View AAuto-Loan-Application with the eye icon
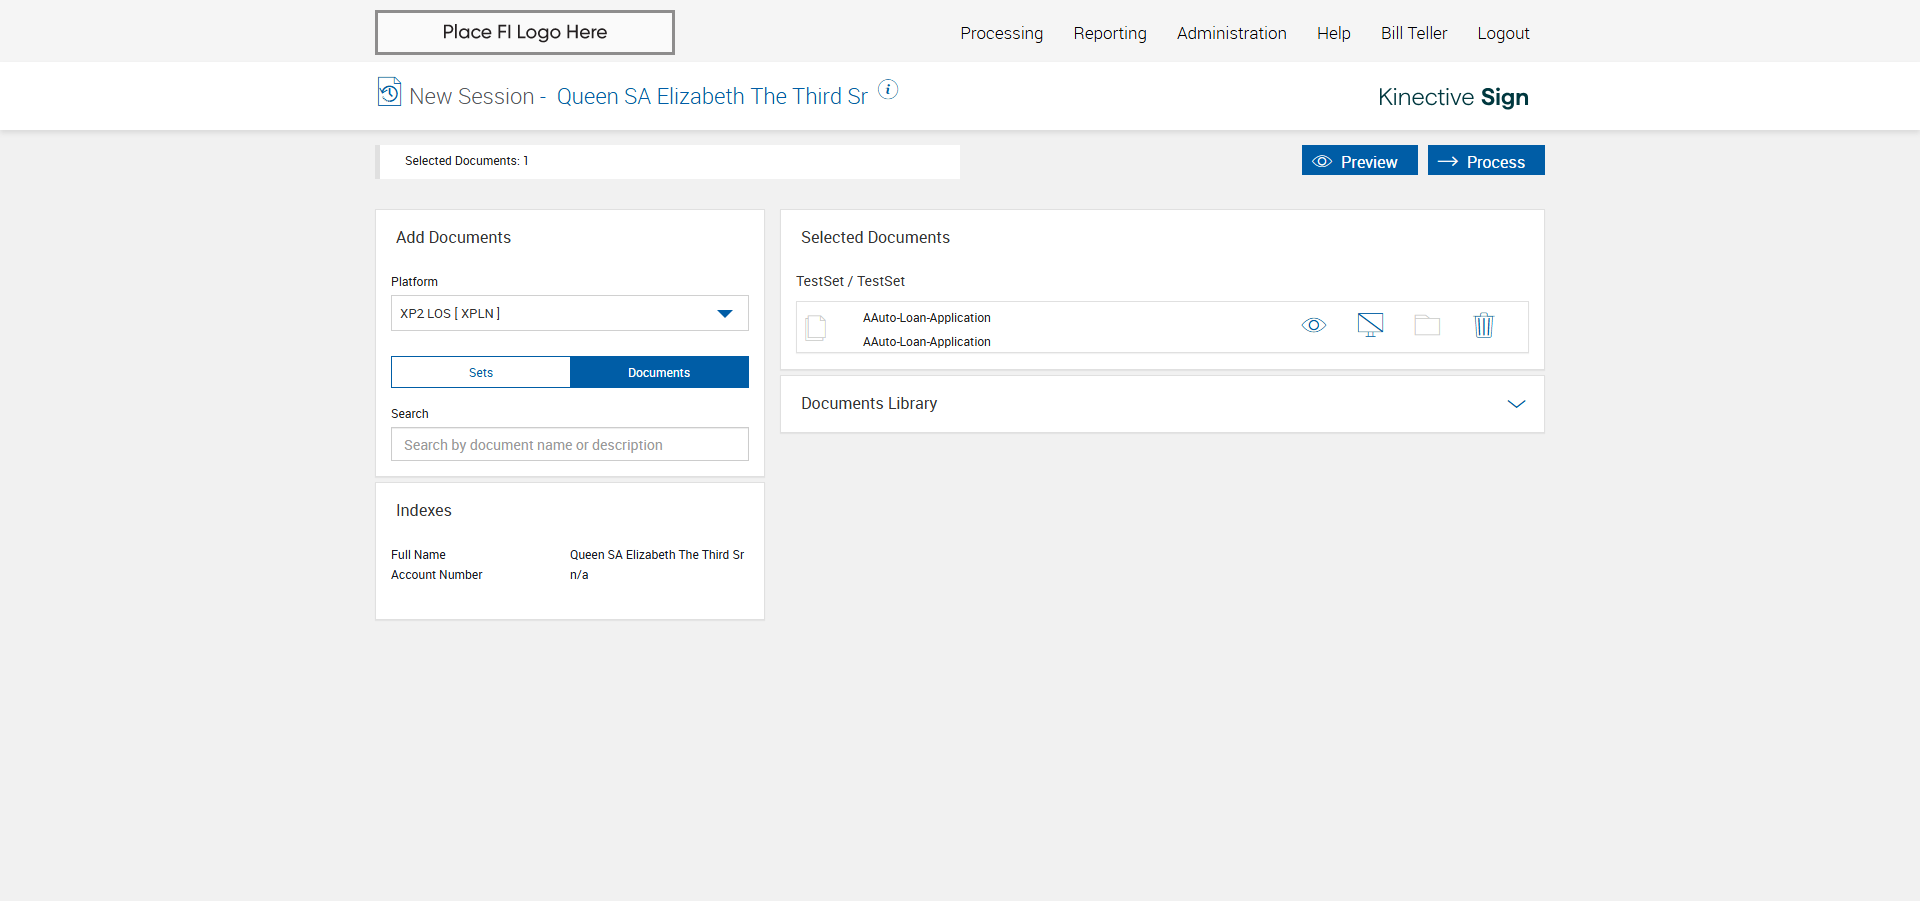This screenshot has height=901, width=1920. (1314, 325)
